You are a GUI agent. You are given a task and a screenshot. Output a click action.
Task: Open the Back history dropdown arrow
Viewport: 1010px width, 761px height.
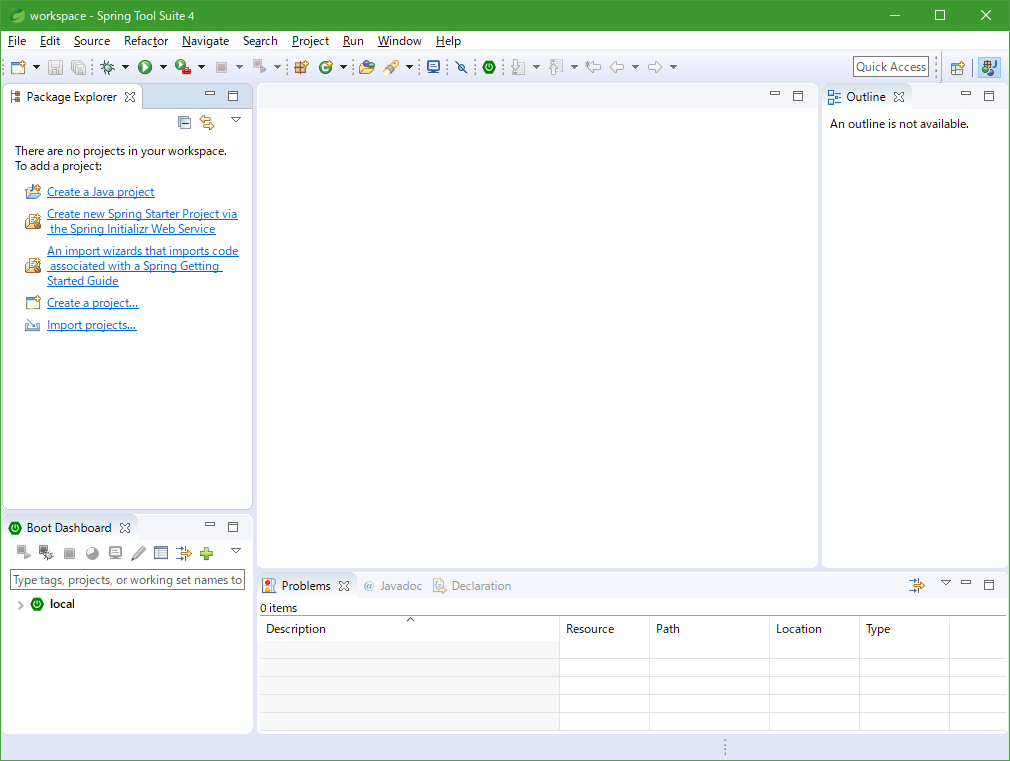[635, 67]
